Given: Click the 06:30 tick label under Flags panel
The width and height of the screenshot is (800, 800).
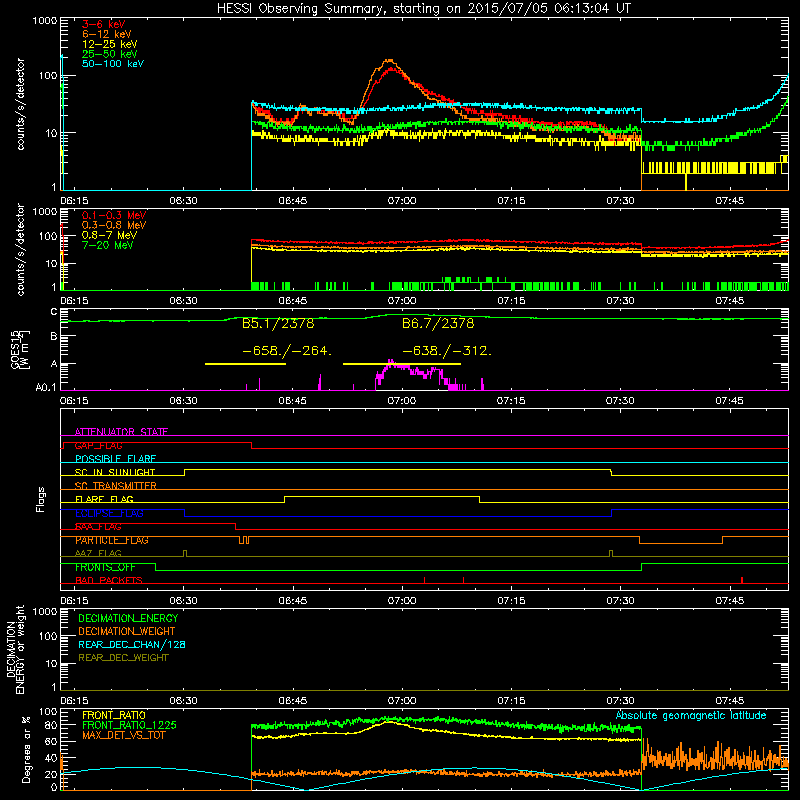Looking at the screenshot, I should pos(183,601).
